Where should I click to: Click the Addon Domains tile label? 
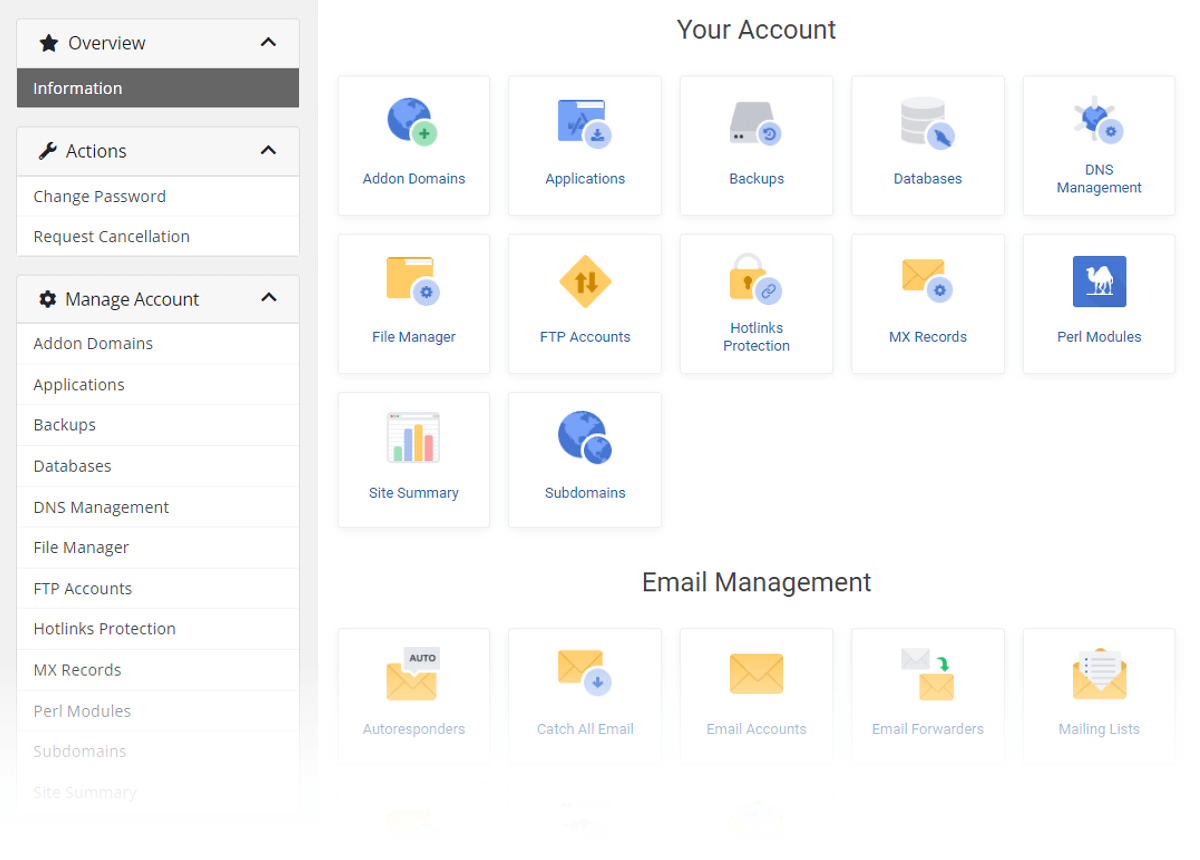tap(414, 179)
